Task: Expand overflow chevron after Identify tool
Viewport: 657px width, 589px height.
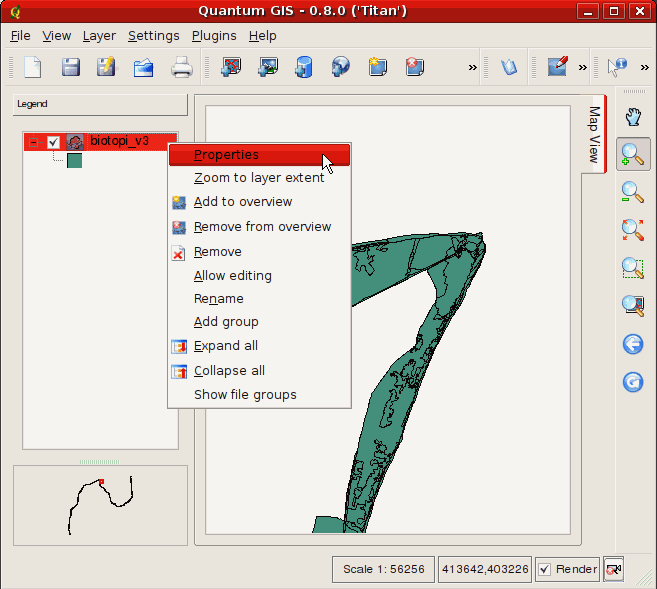Action: [x=645, y=67]
